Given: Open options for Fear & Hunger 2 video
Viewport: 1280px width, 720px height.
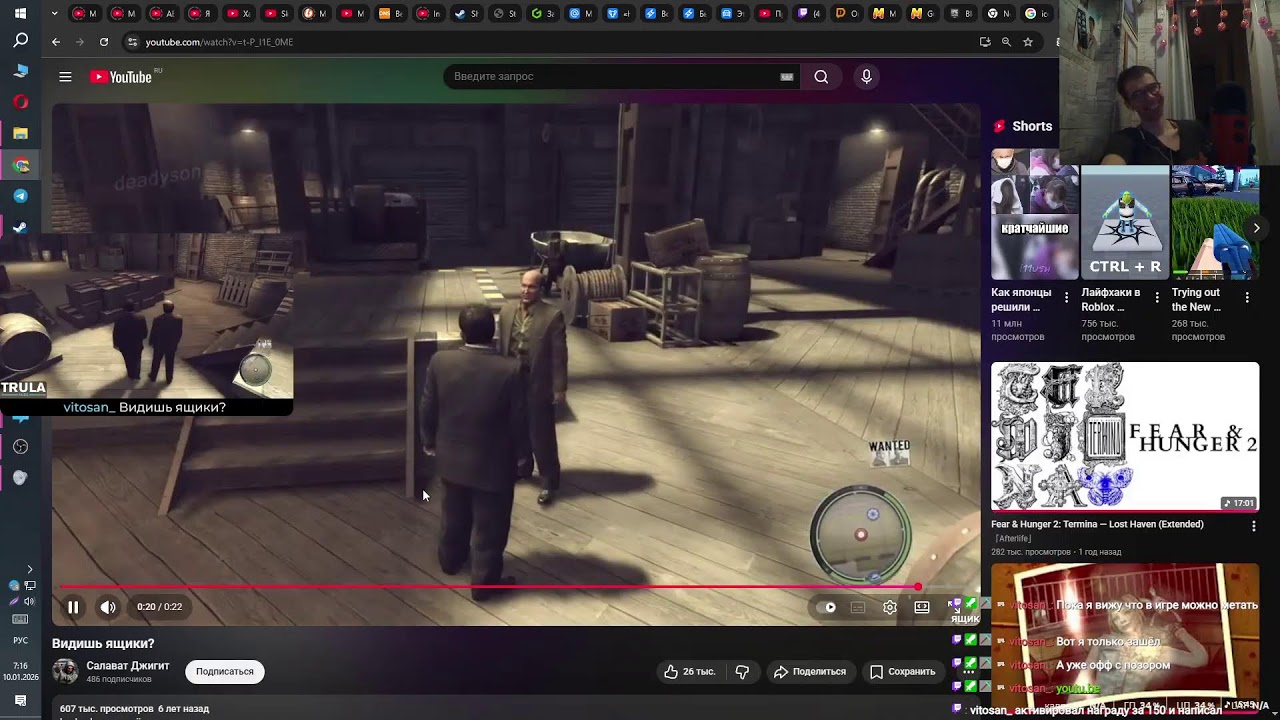Looking at the screenshot, I should coord(1253,525).
